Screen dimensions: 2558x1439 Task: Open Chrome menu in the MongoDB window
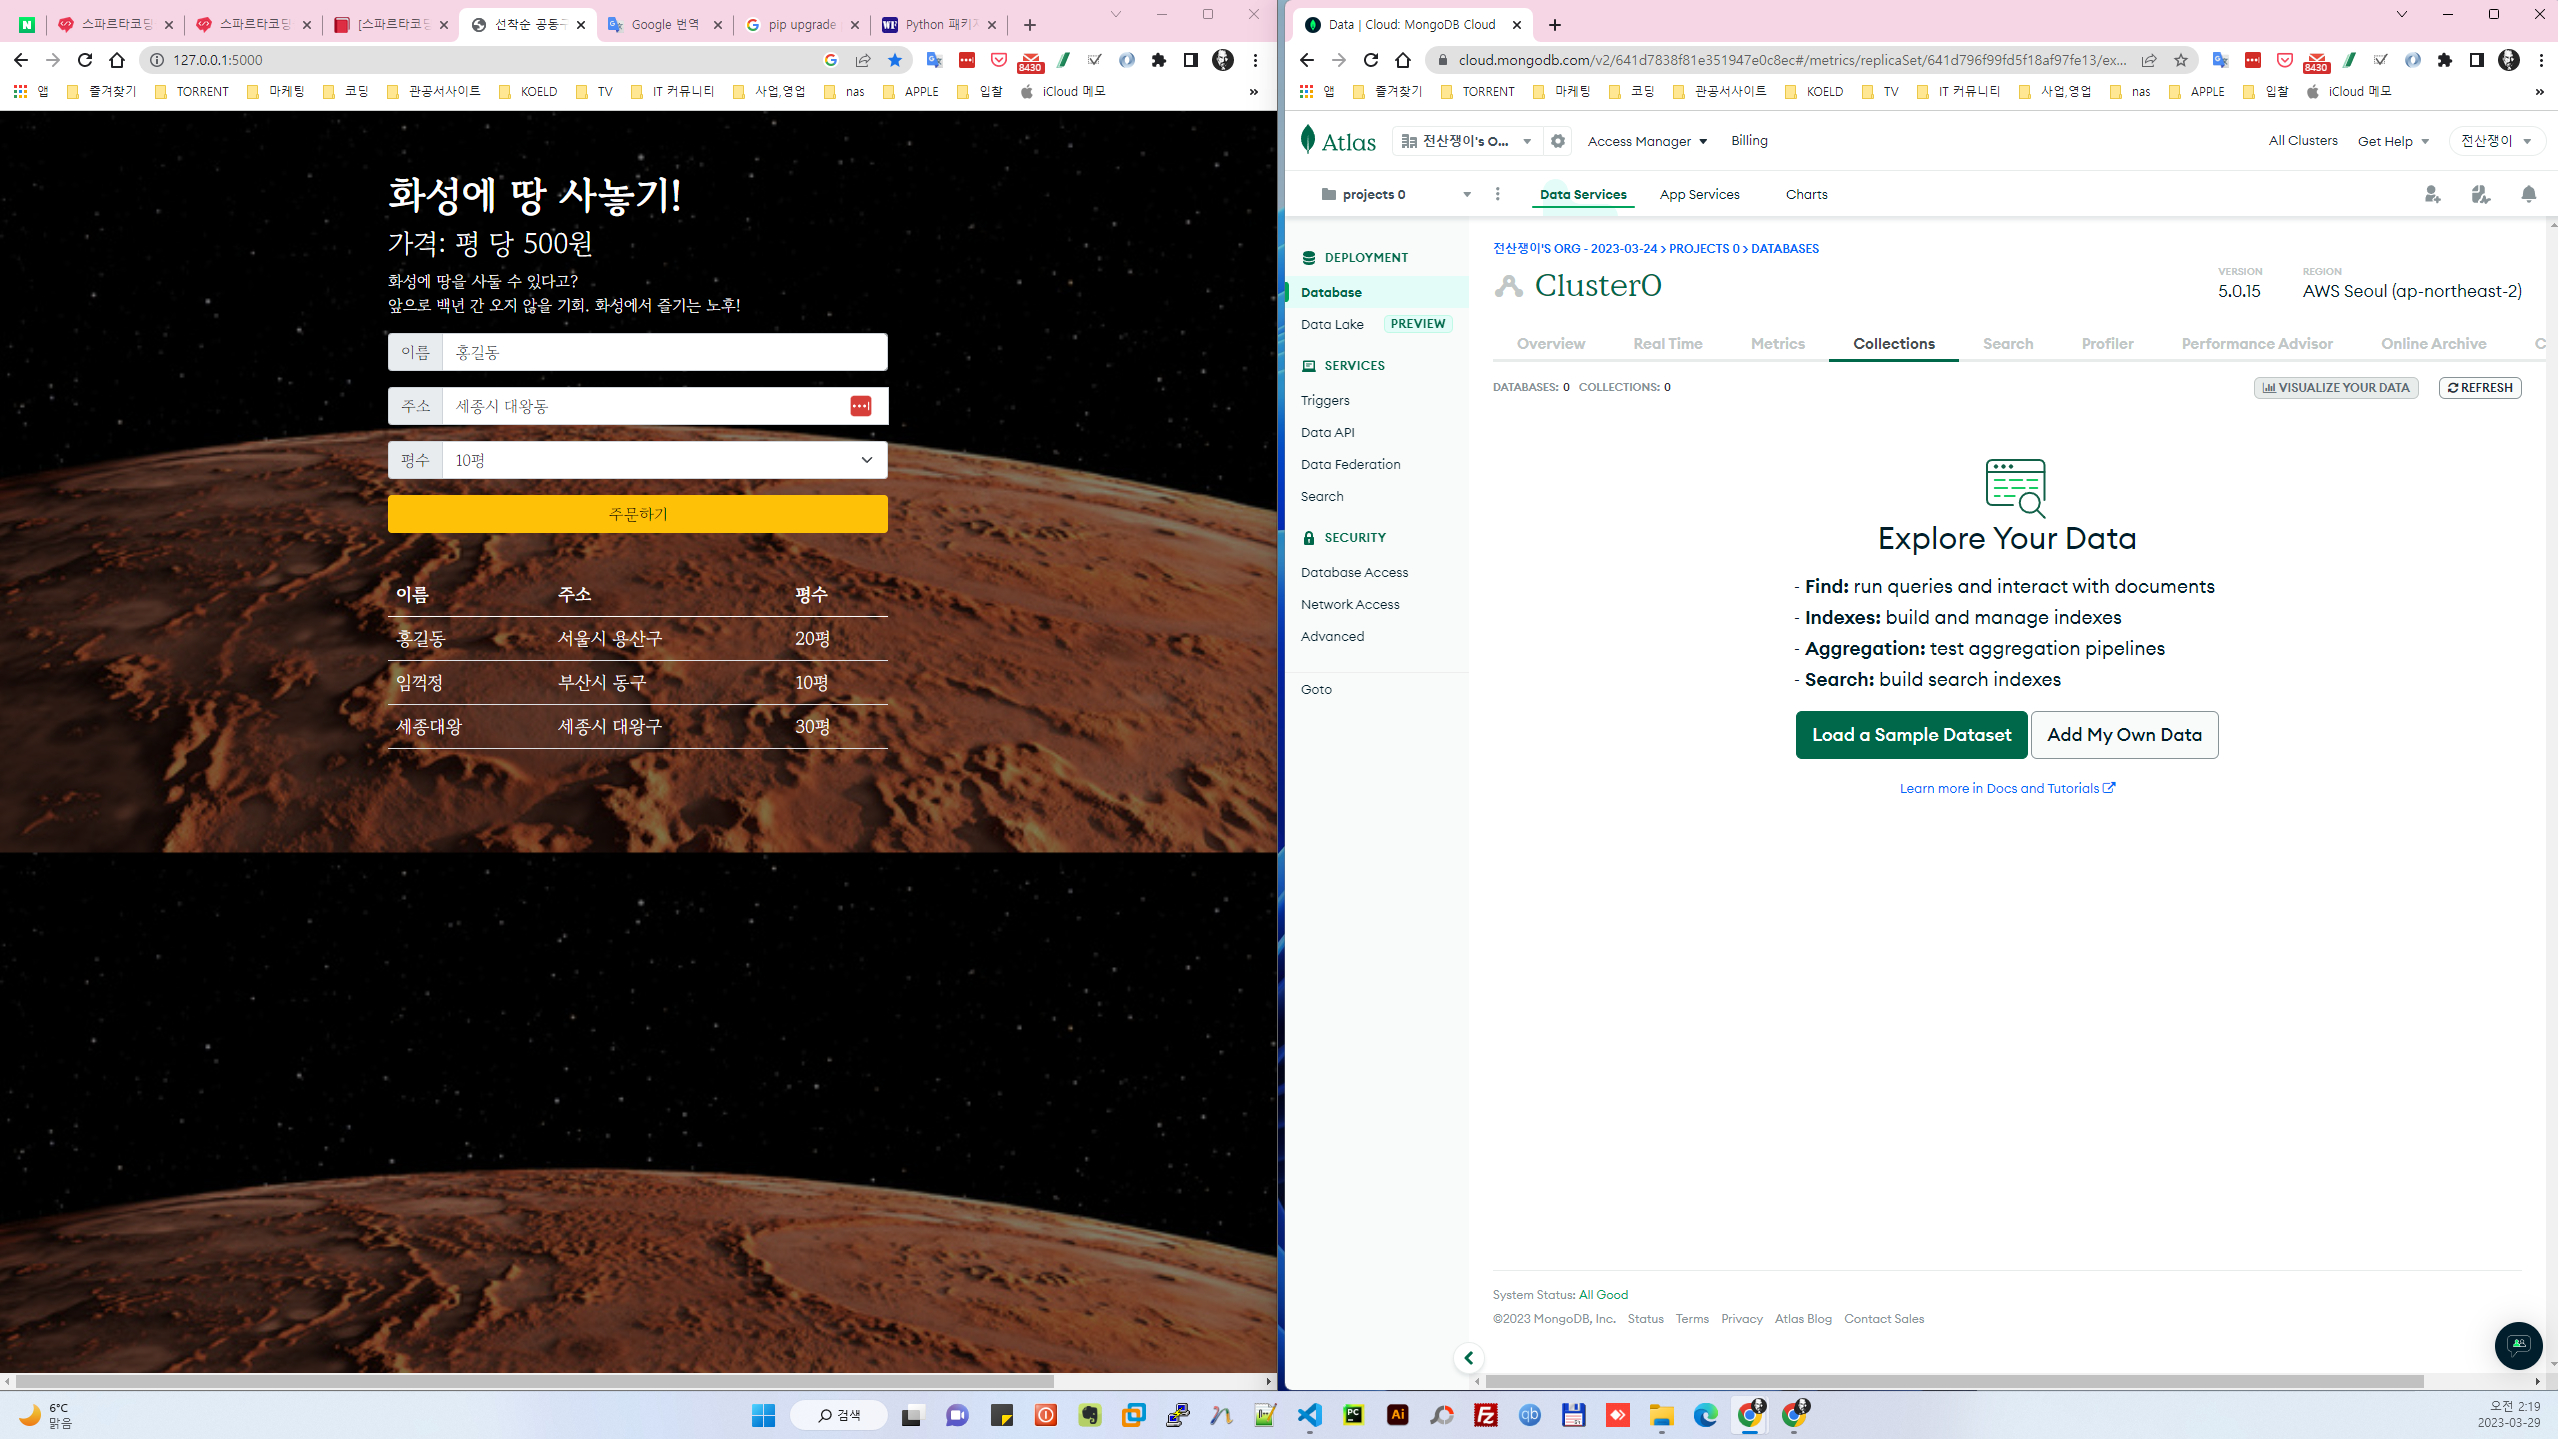coord(2540,60)
